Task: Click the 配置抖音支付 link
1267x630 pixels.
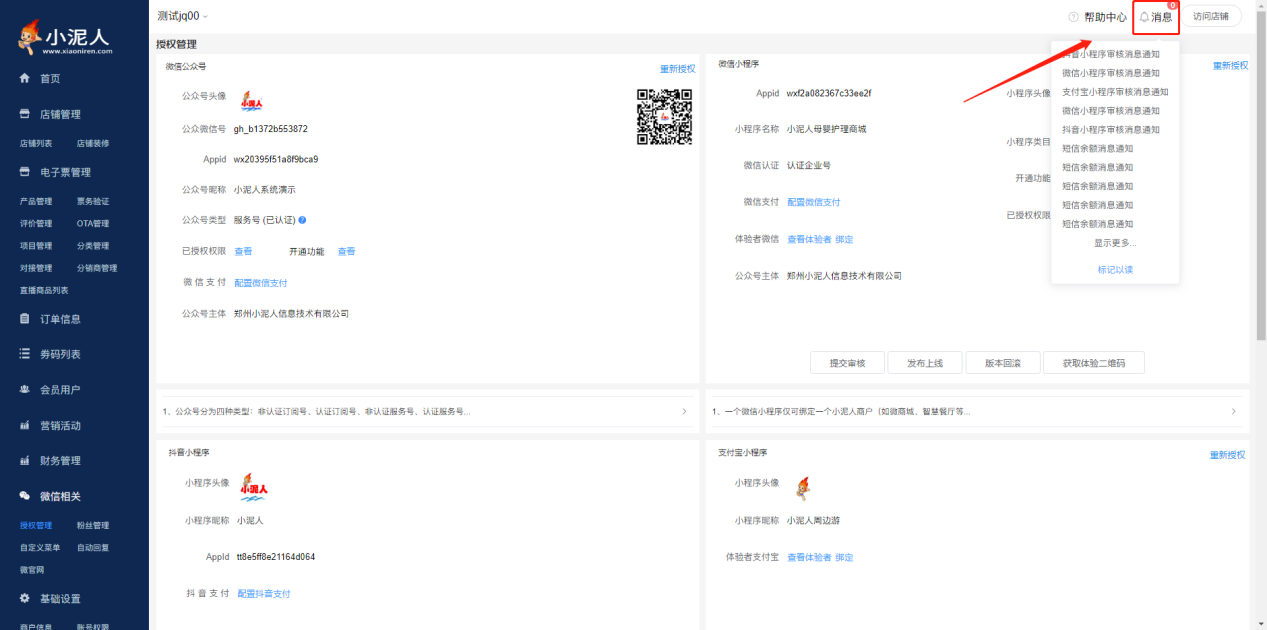Action: [x=264, y=594]
